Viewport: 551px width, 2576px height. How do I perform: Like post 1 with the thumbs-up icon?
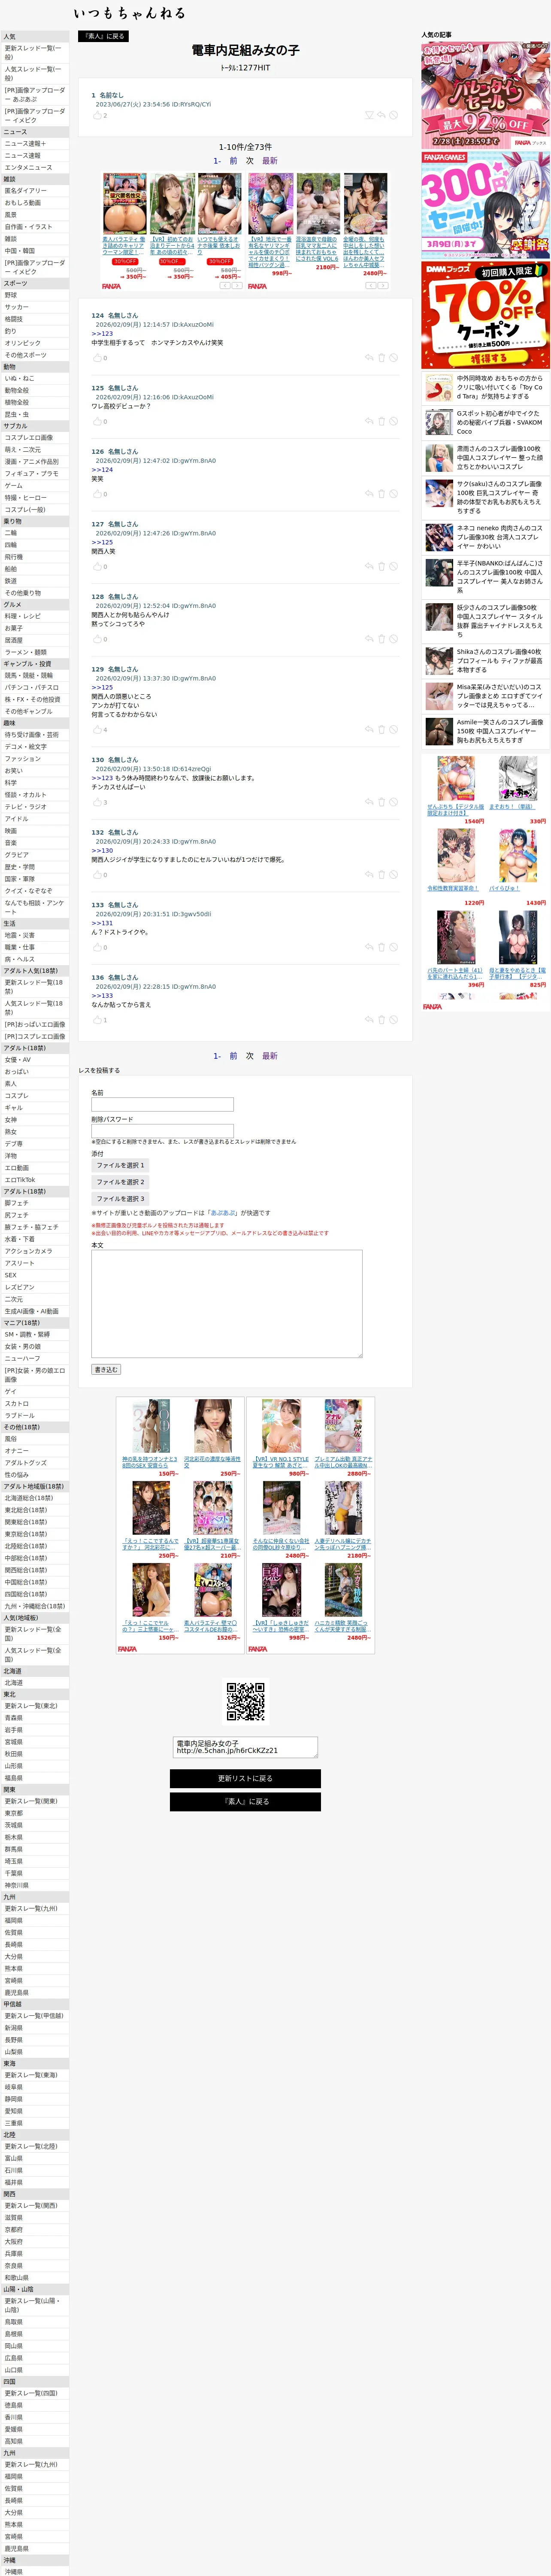point(97,115)
